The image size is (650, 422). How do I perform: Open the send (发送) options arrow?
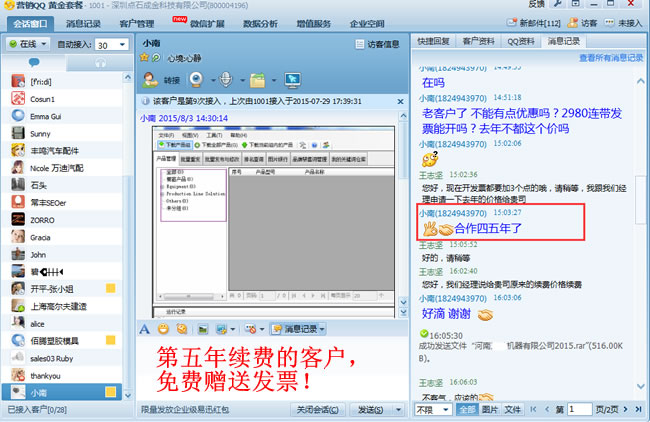click(398, 410)
